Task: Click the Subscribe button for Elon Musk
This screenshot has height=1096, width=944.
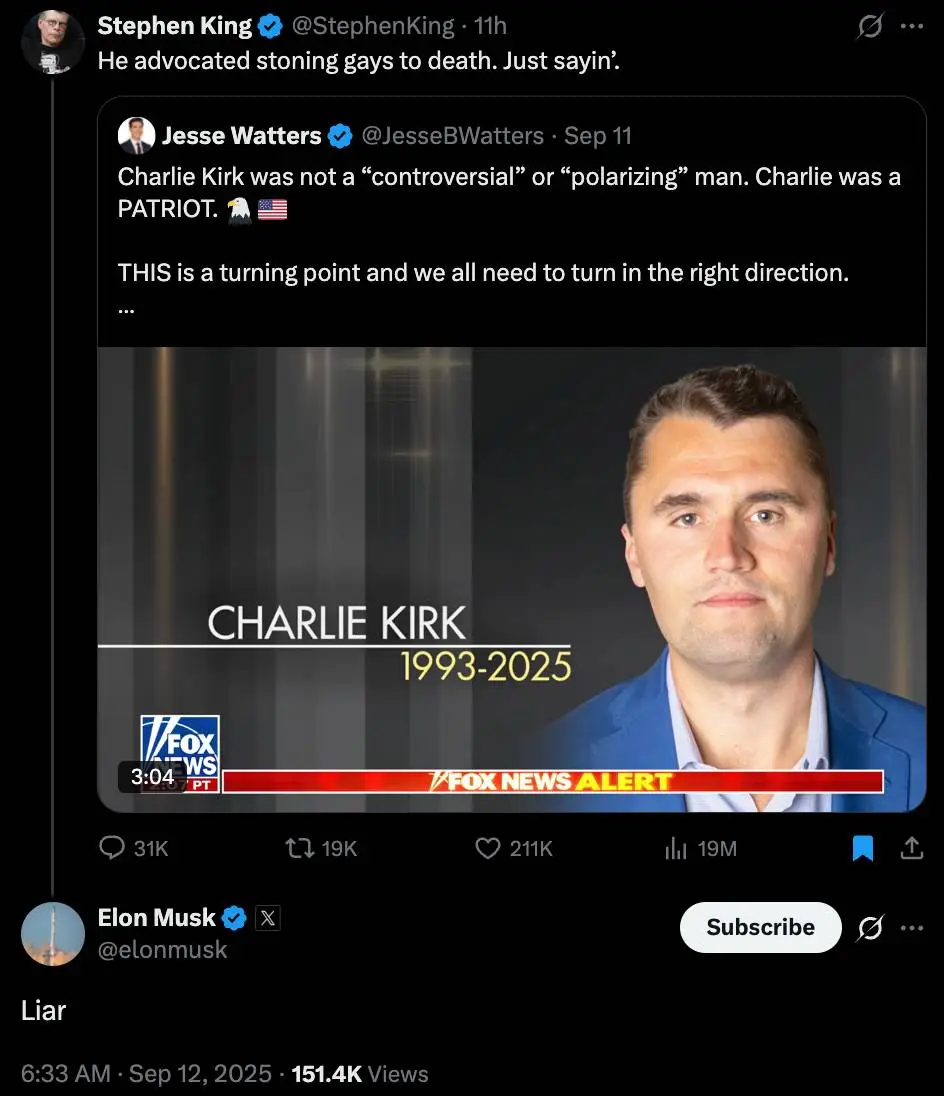Action: coord(760,927)
